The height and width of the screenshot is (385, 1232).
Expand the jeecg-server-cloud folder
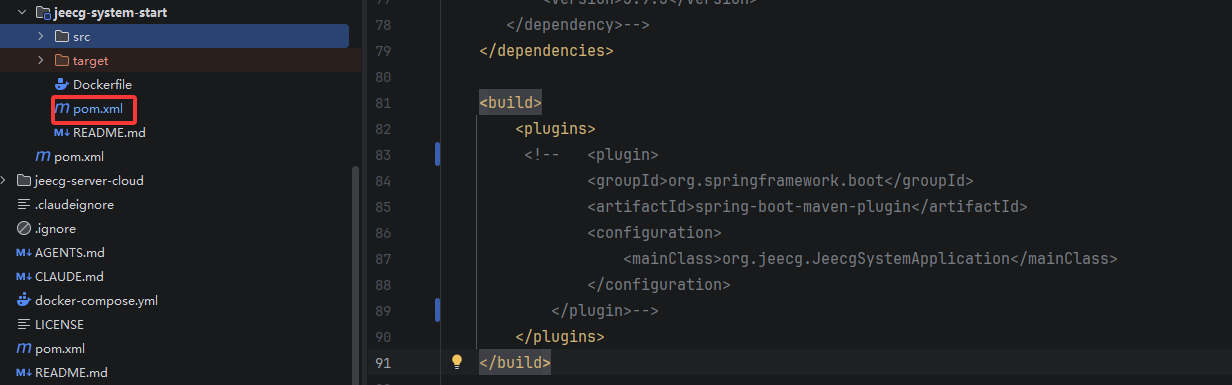pyautogui.click(x=5, y=180)
